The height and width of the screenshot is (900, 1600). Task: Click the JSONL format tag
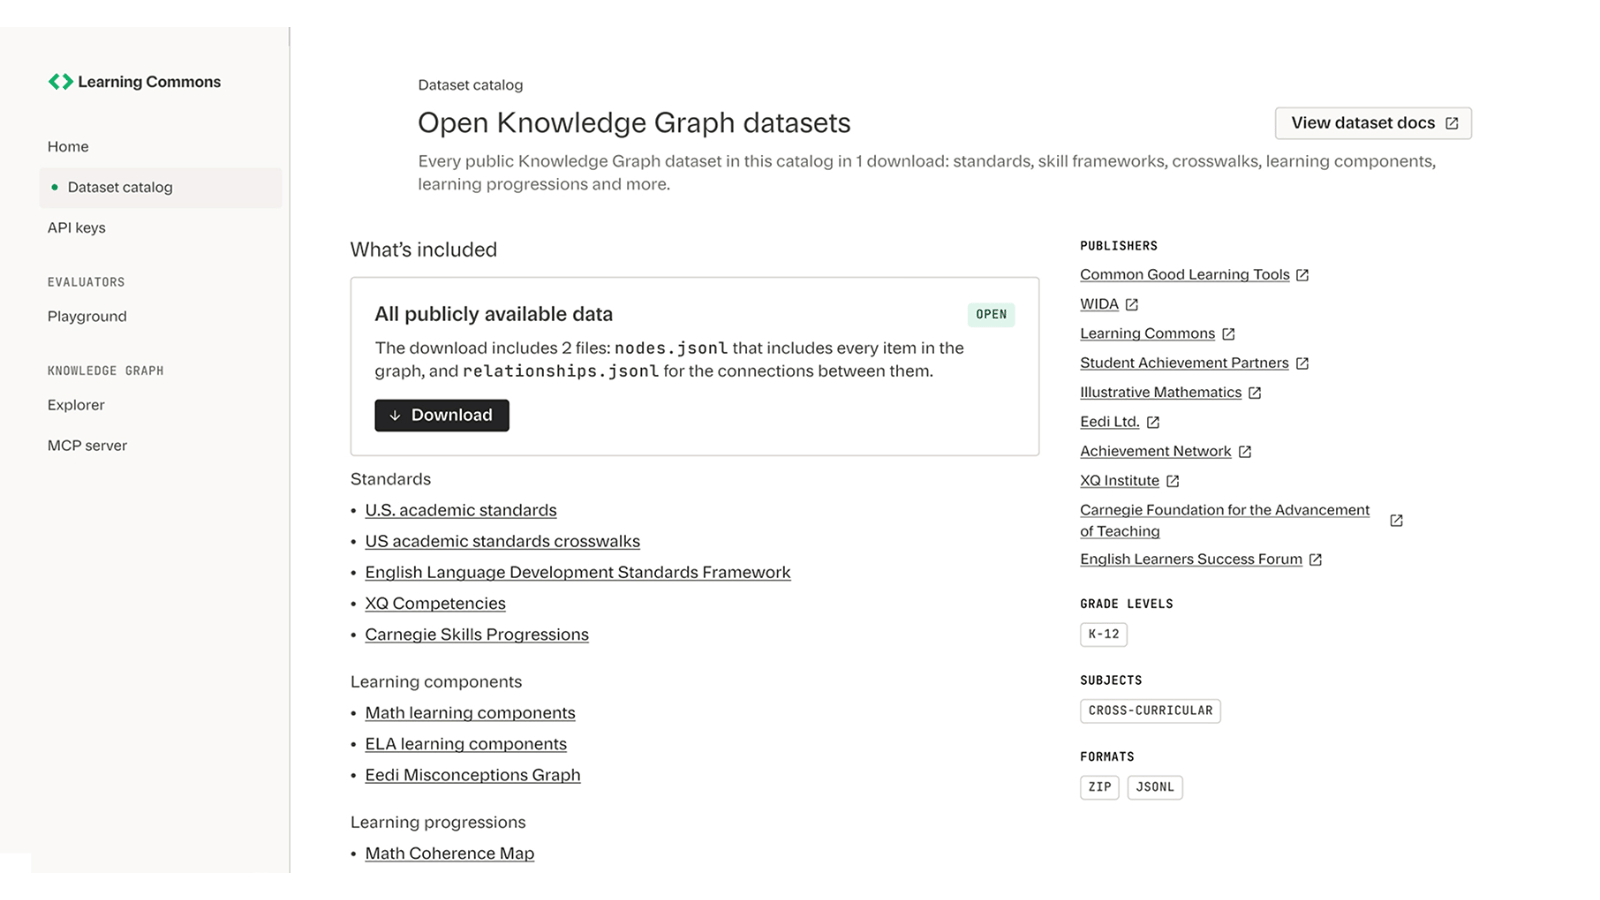pyautogui.click(x=1155, y=787)
